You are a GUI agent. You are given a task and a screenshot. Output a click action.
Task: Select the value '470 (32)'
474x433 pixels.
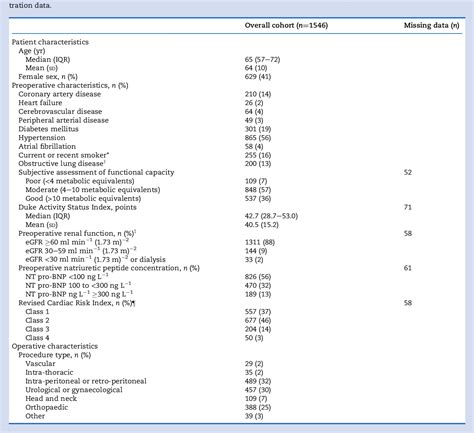[258, 285]
